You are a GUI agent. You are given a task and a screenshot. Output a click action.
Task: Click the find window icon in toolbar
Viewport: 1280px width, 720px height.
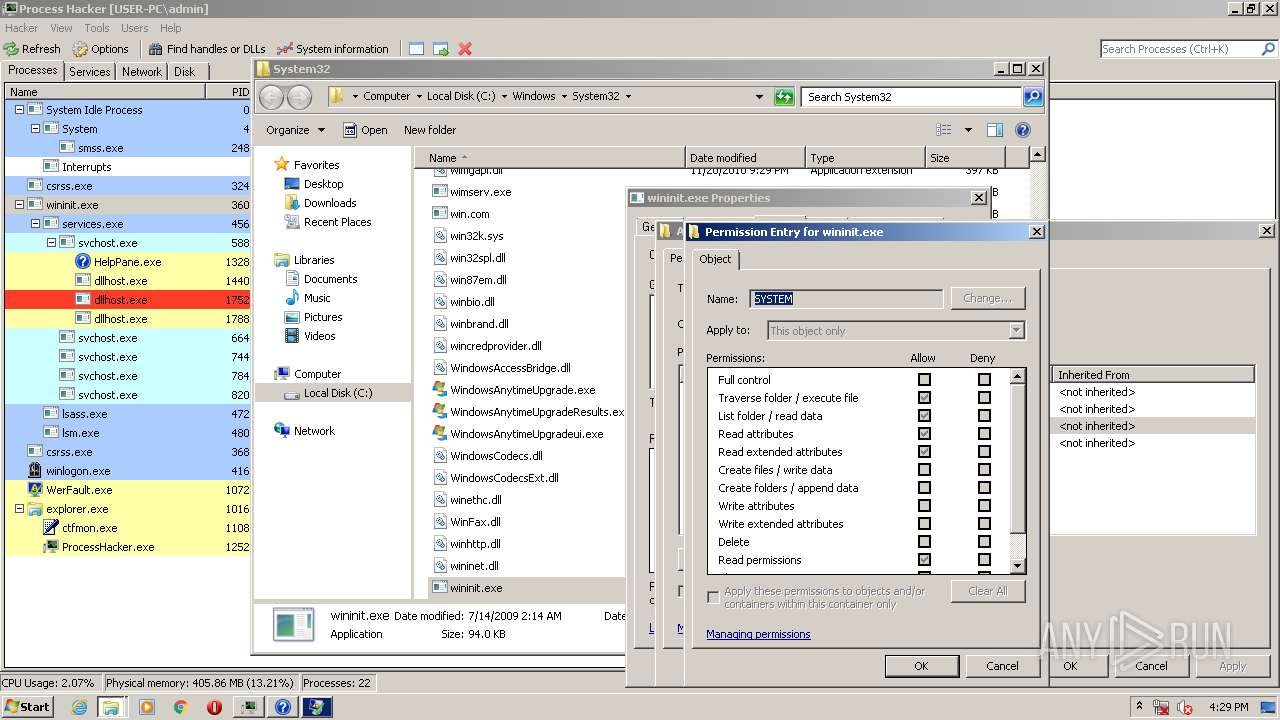point(416,48)
